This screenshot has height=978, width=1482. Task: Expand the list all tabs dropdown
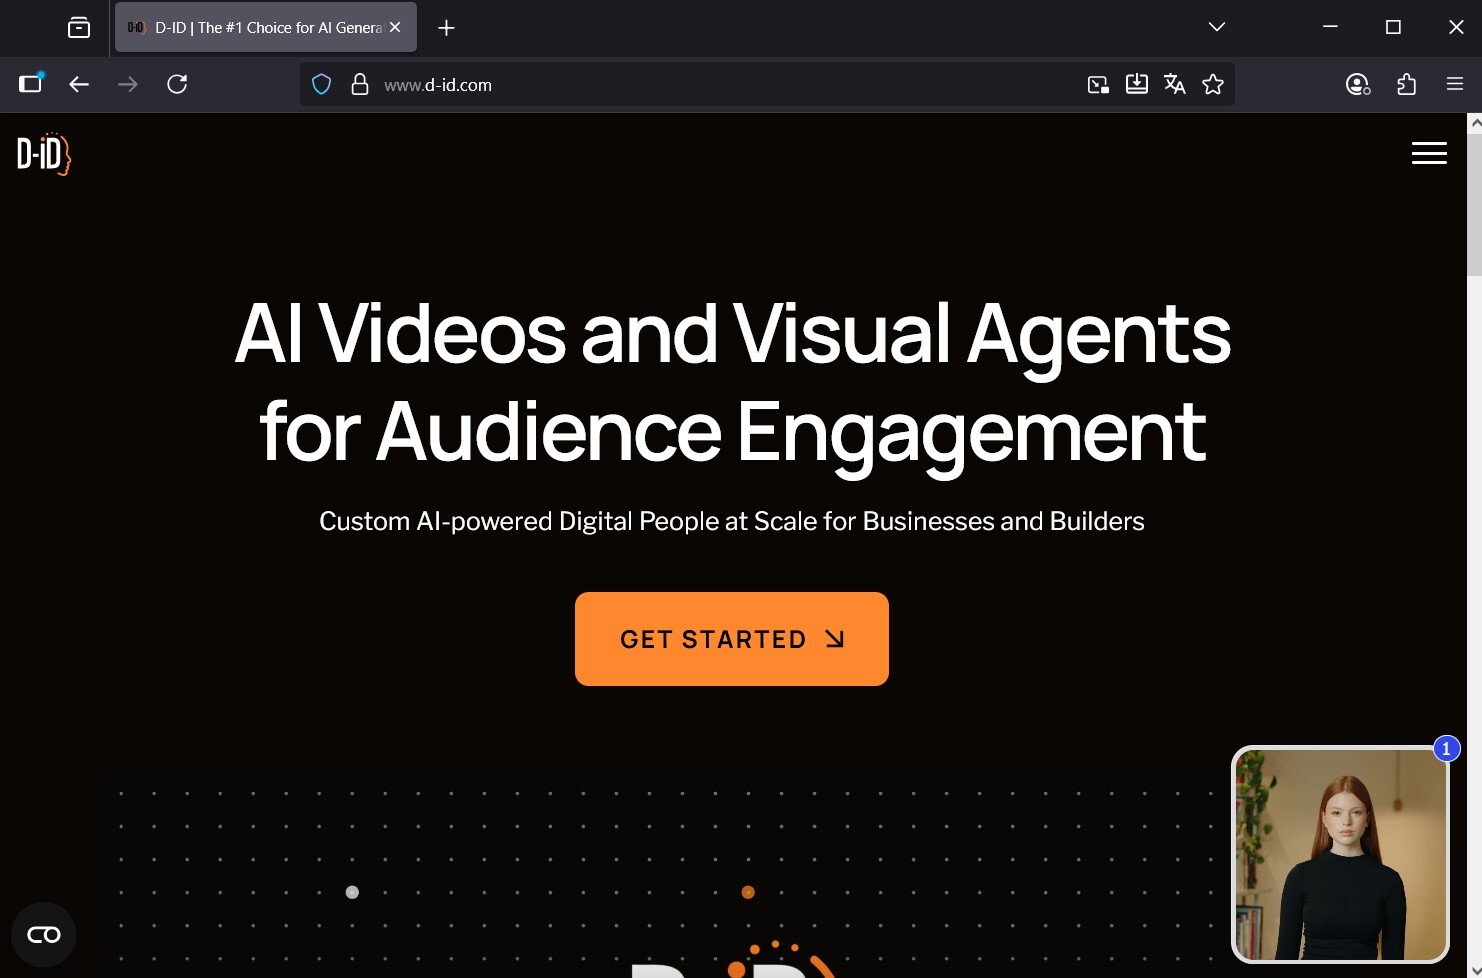(x=1216, y=27)
